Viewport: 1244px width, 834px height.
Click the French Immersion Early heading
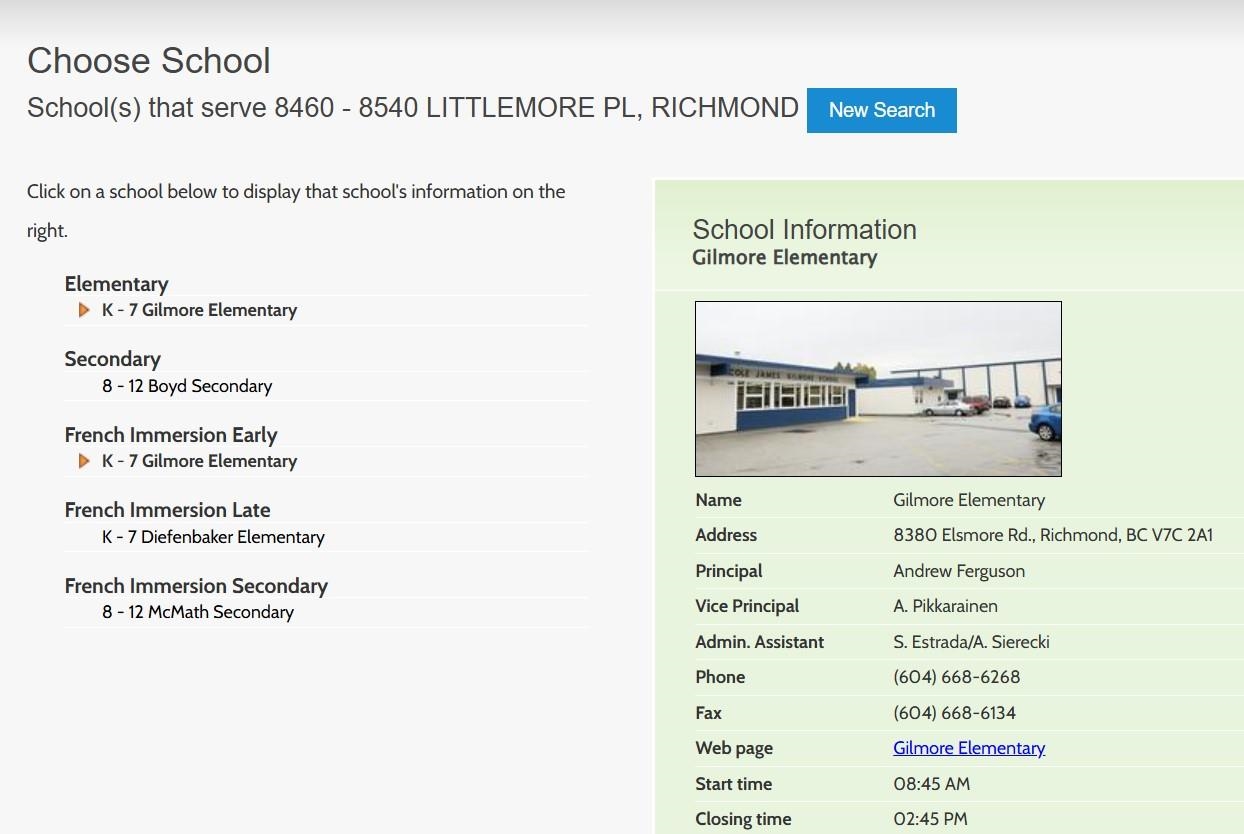click(170, 435)
